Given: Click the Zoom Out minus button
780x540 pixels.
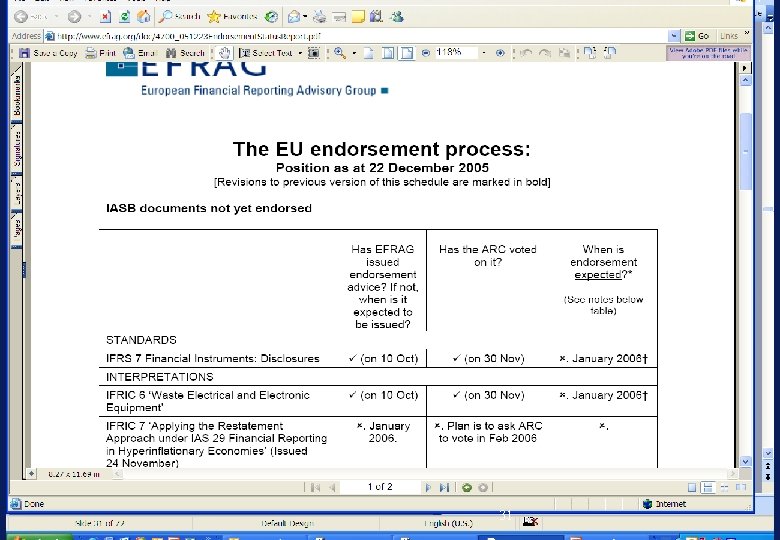Looking at the screenshot, I should tap(426, 53).
